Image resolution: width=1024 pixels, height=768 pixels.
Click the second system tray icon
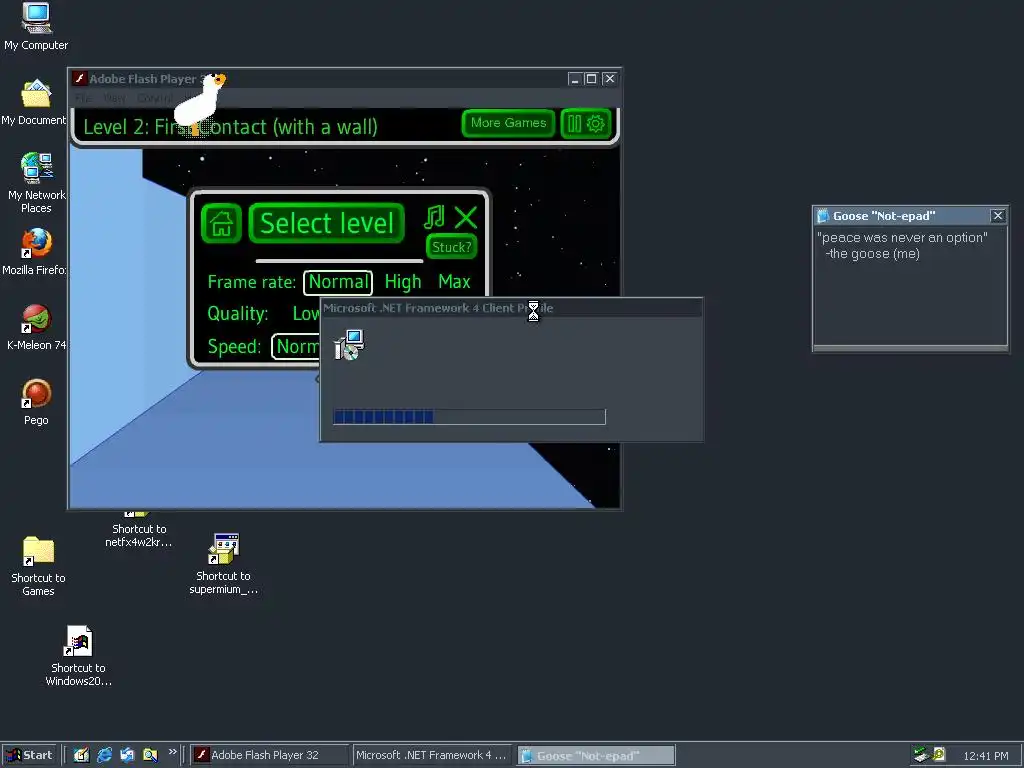point(939,754)
